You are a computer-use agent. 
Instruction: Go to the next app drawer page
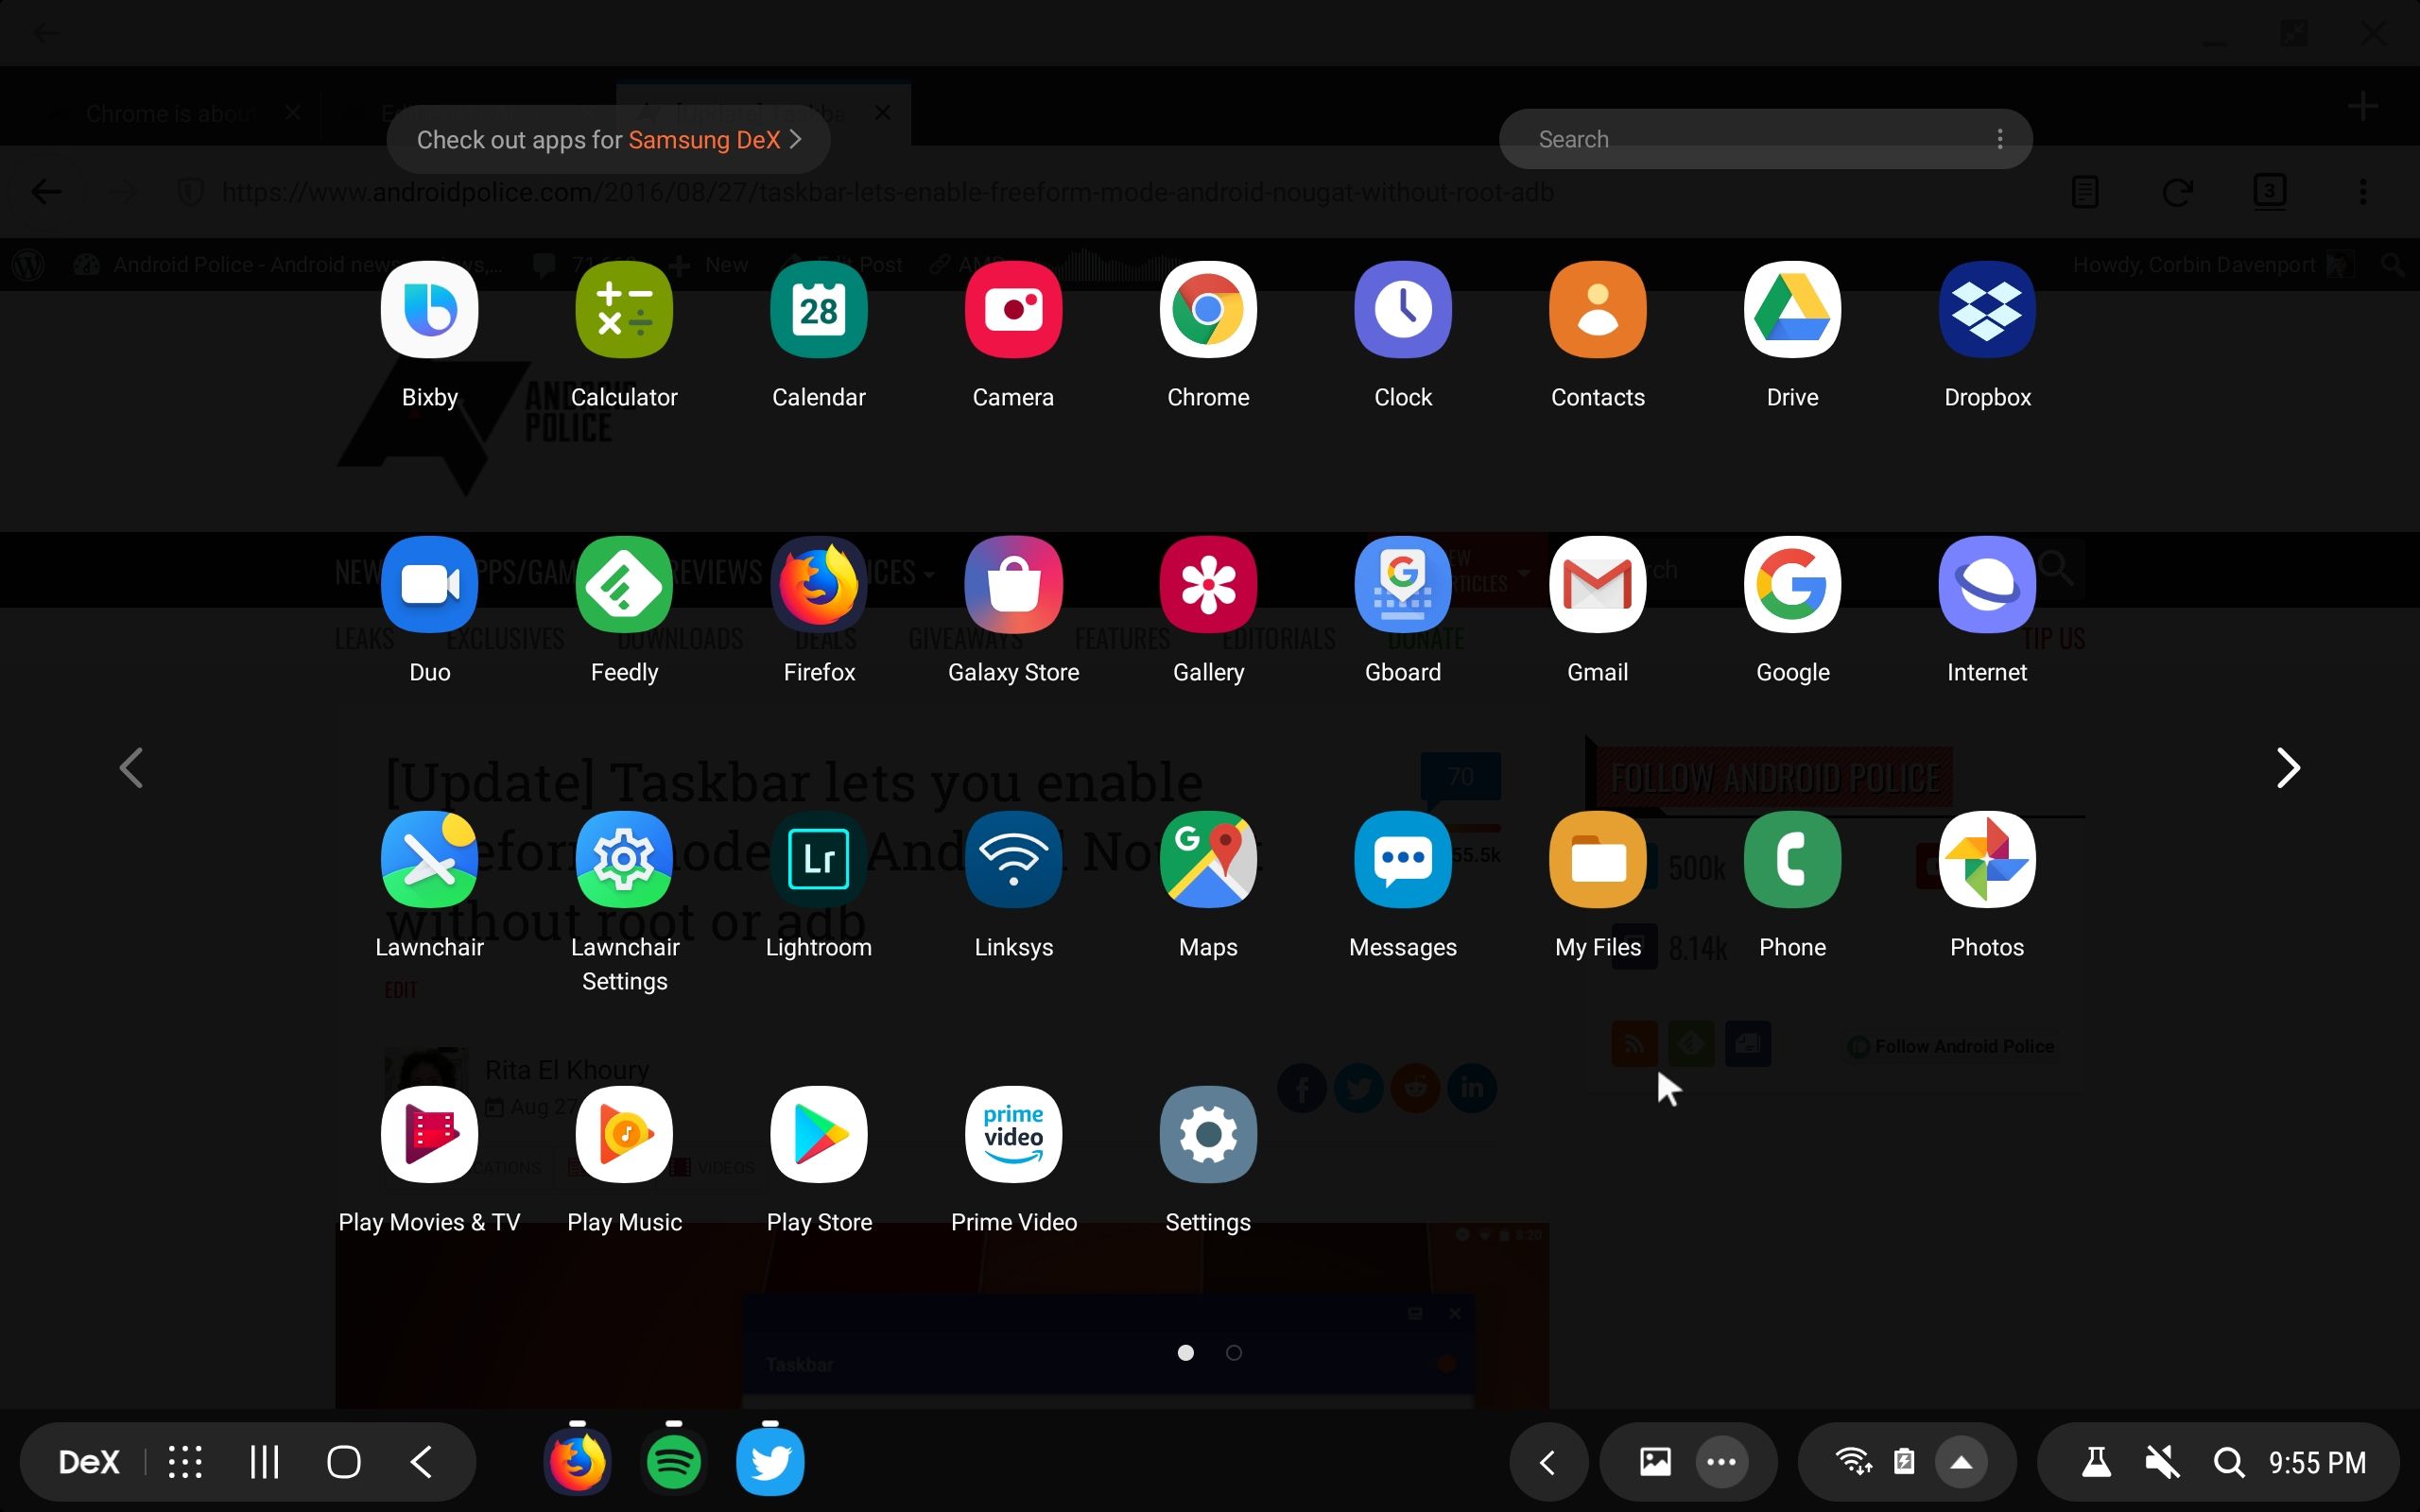click(x=2288, y=768)
